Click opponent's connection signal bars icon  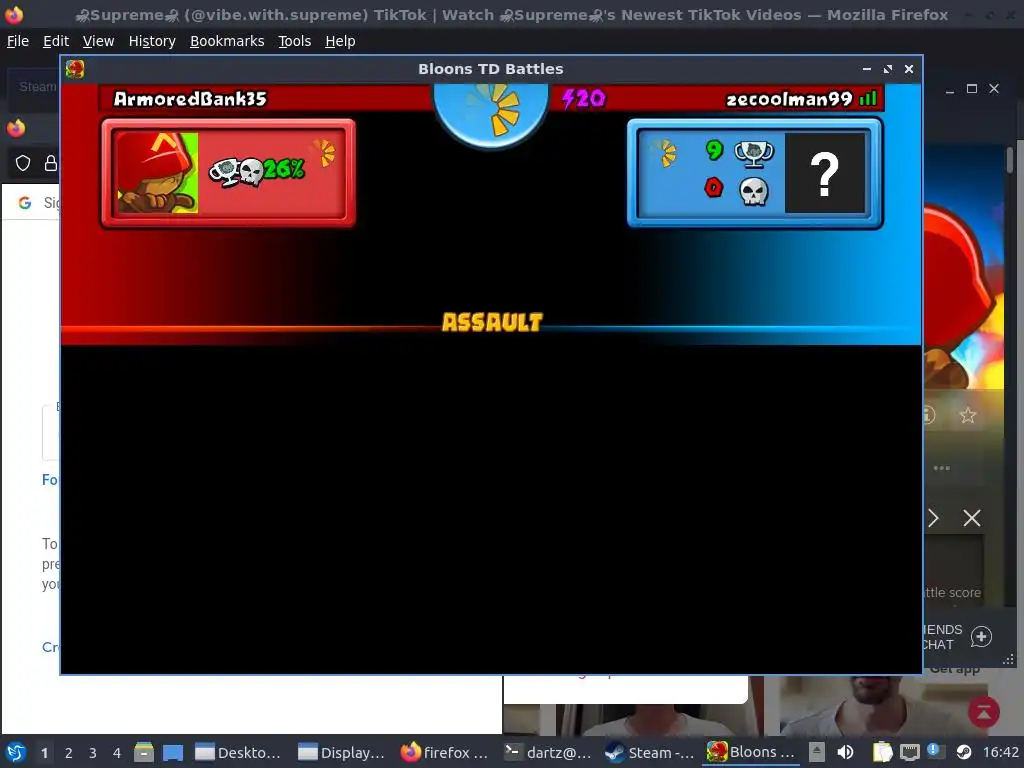tap(869, 98)
